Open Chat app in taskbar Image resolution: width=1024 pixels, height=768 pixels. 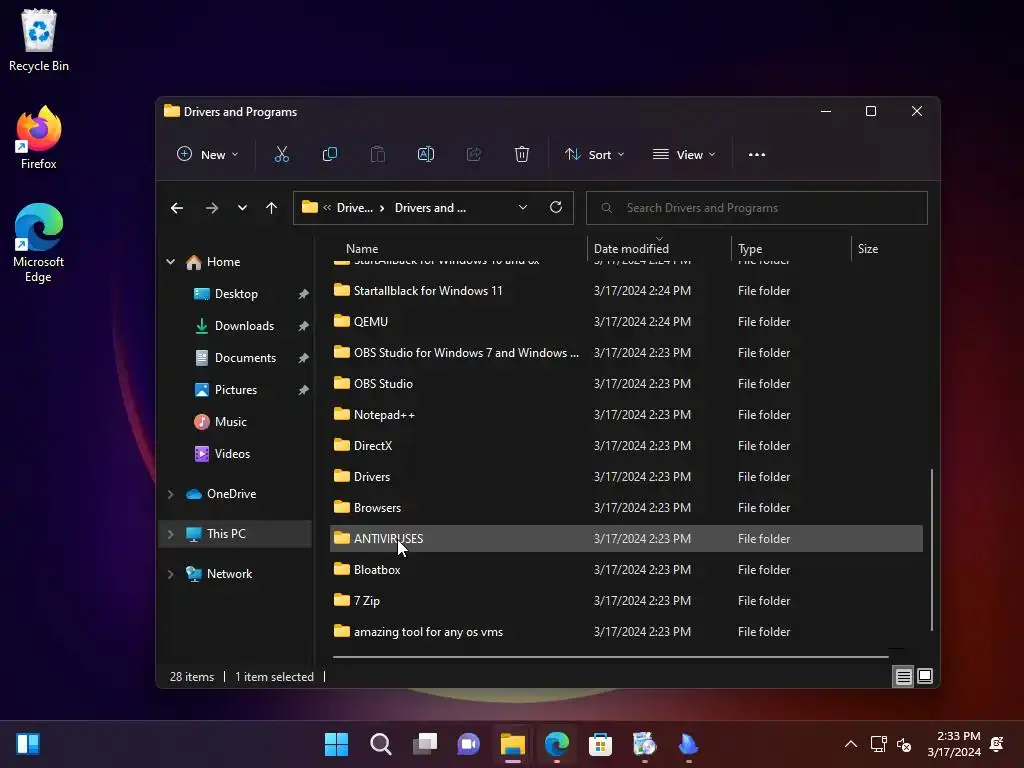[x=468, y=744]
